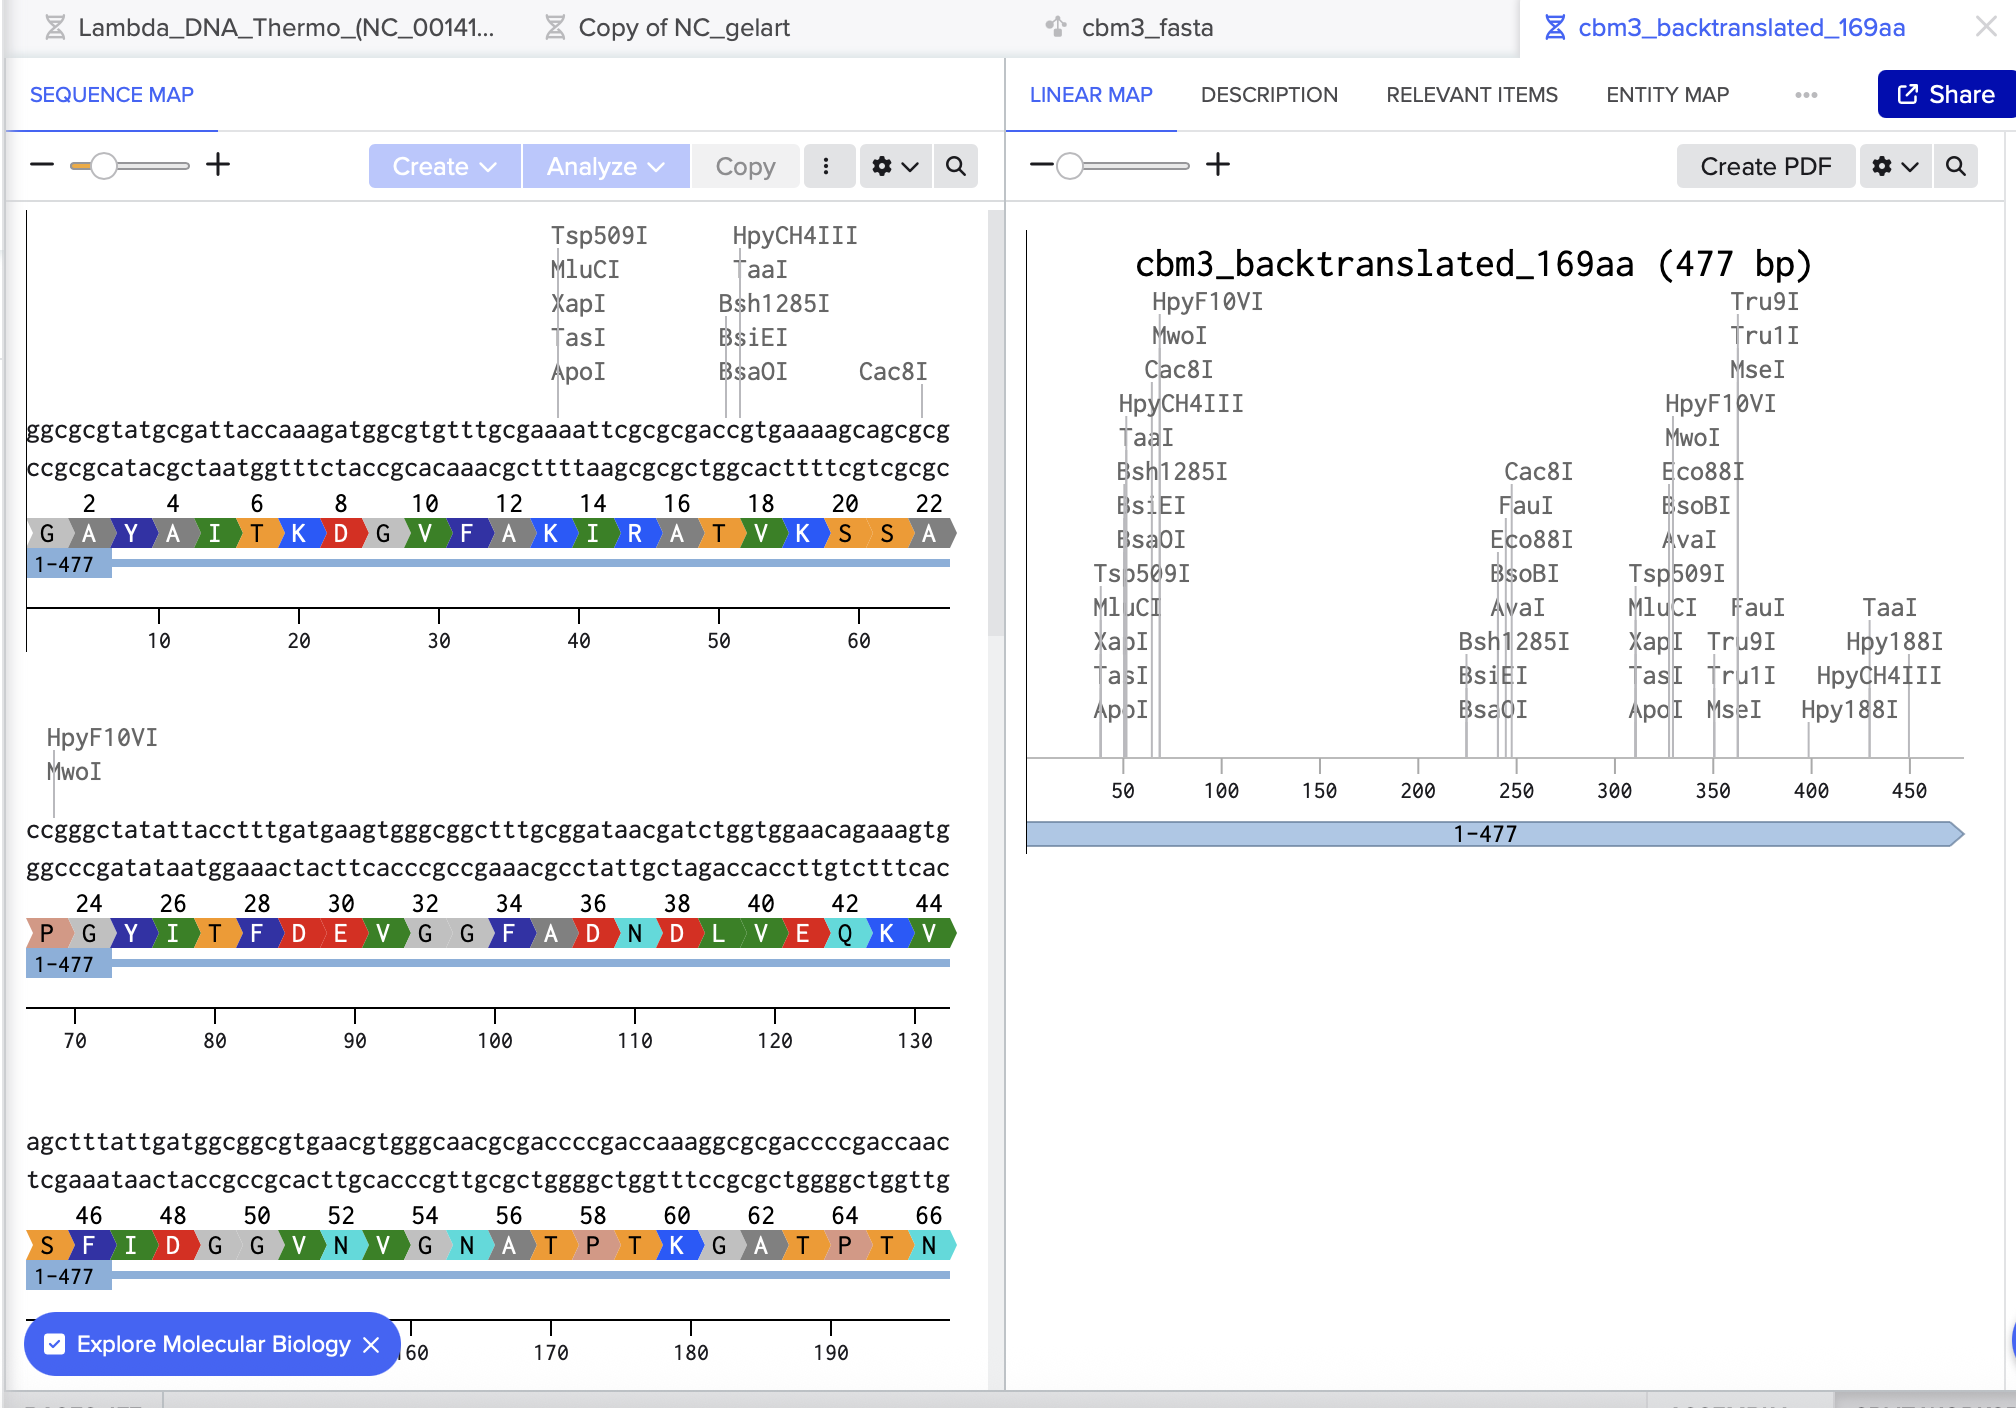Image resolution: width=2016 pixels, height=1408 pixels.
Task: Click sequence map zoom out minus icon
Action: coord(42,165)
